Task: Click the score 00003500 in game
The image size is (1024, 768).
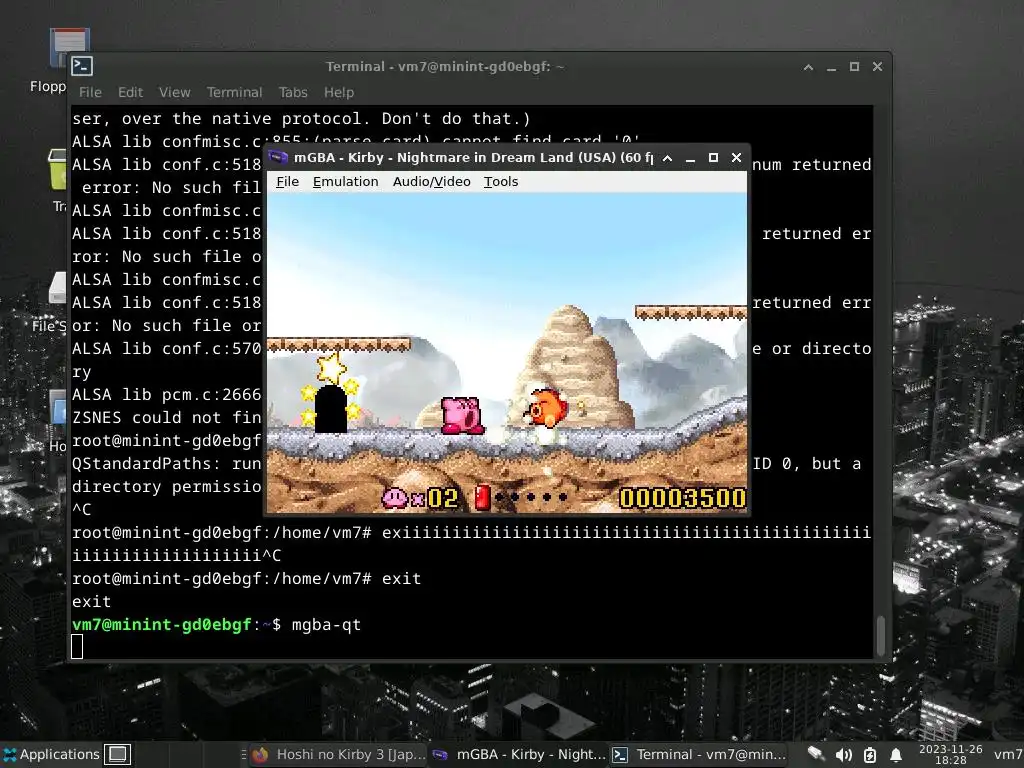Action: (x=682, y=498)
